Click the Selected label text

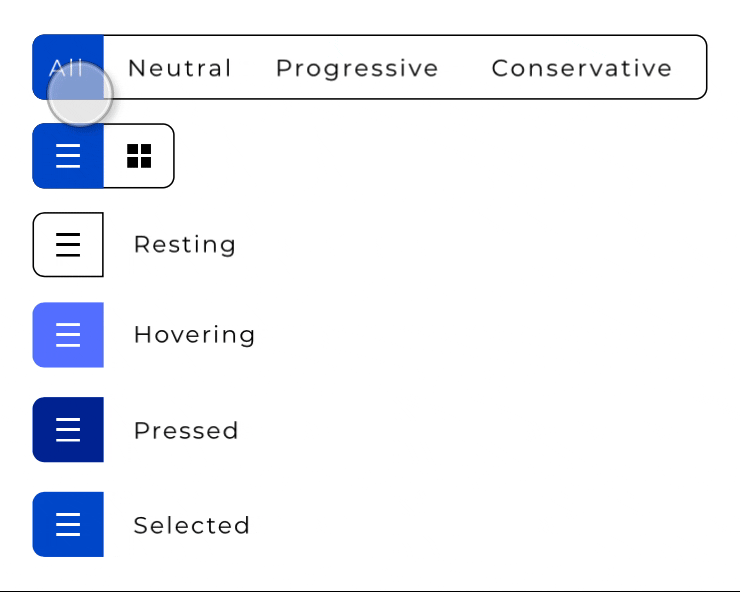click(x=192, y=525)
